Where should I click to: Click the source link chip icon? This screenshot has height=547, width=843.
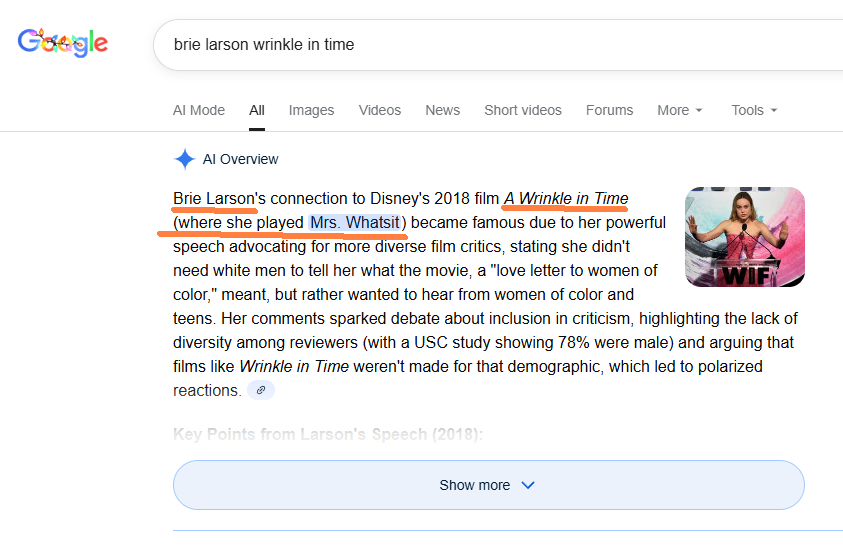tap(260, 390)
